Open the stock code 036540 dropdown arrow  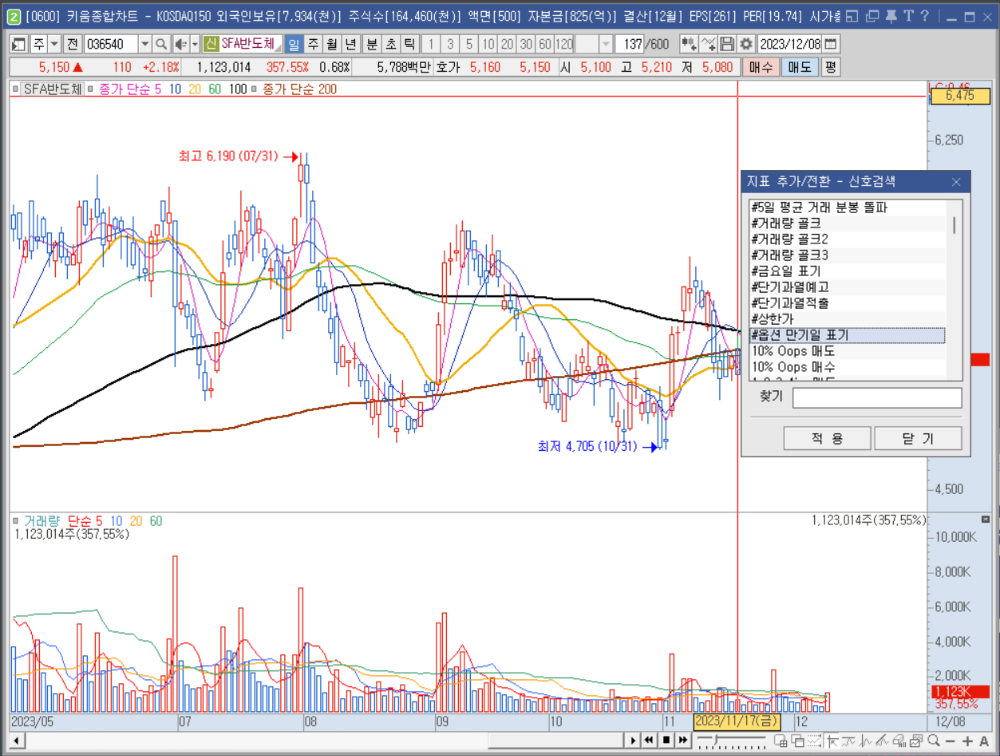click(145, 44)
